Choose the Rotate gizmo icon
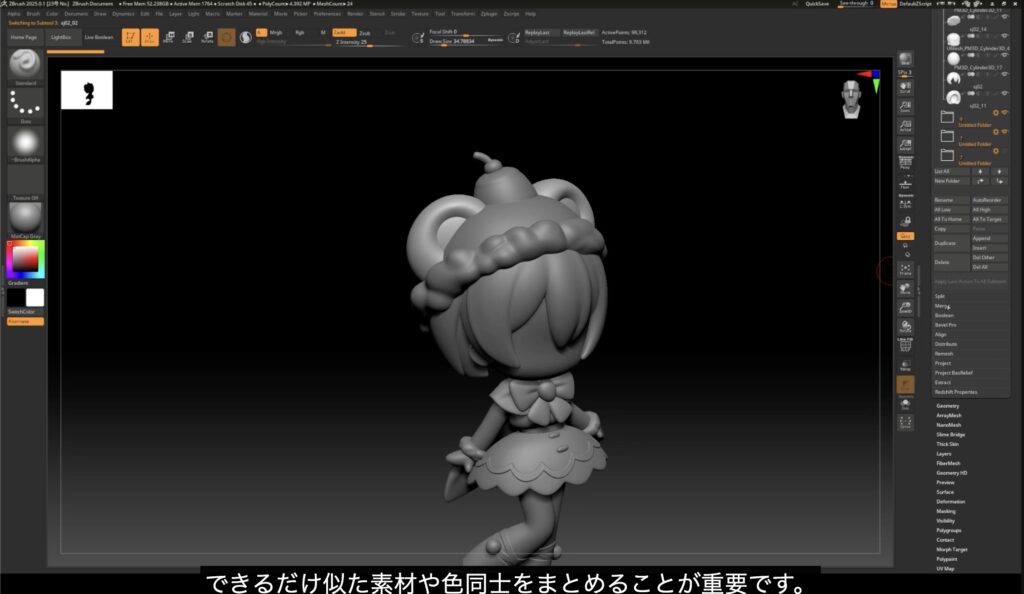 (x=207, y=37)
